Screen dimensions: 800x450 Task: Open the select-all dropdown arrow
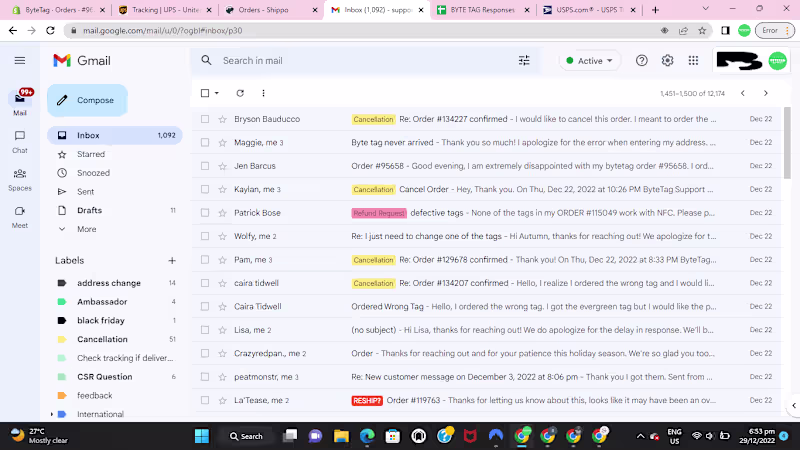coord(217,93)
